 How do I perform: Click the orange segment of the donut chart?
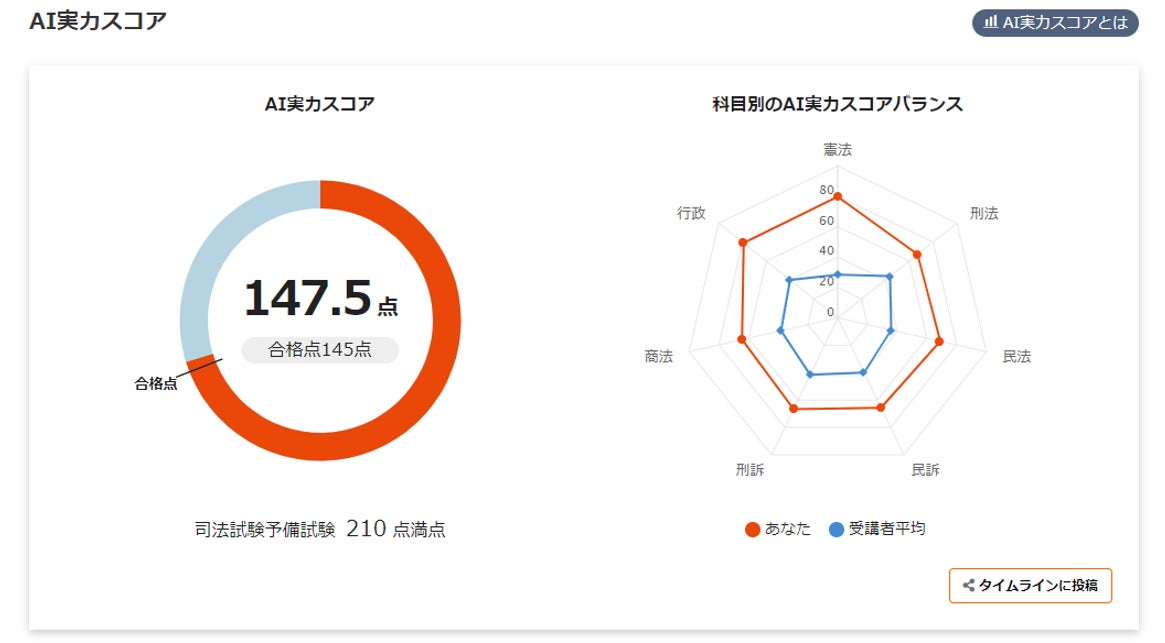tap(440, 380)
